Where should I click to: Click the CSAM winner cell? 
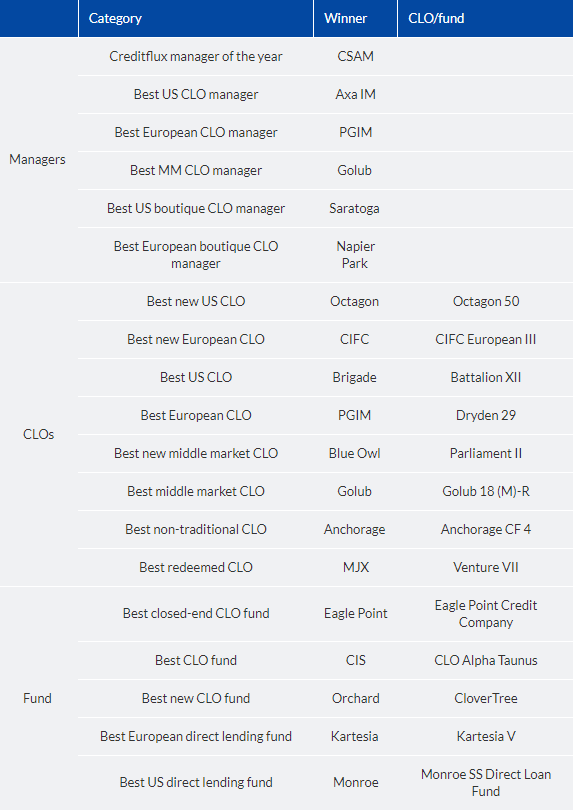click(x=355, y=56)
